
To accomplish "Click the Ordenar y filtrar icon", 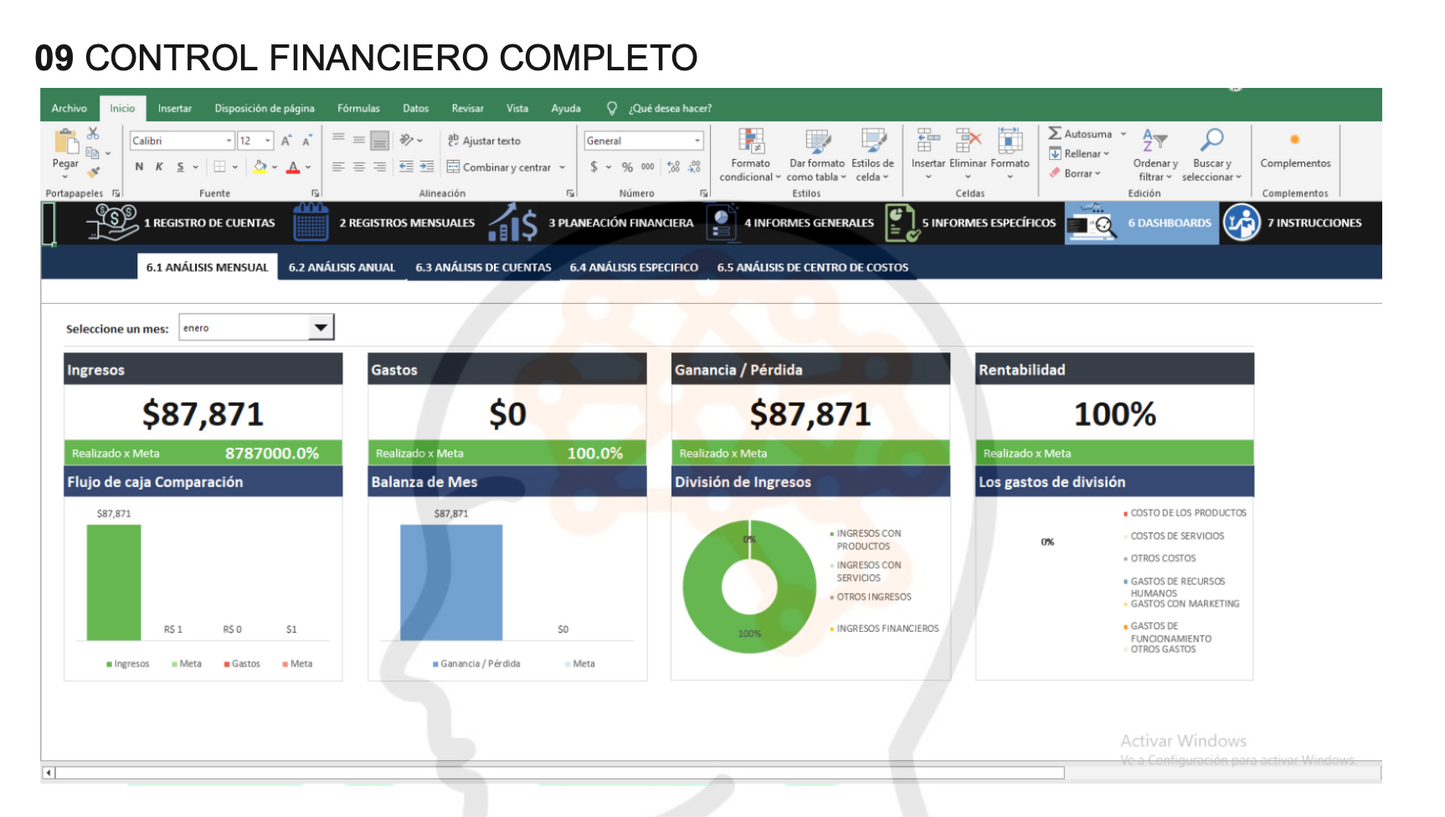I will click(1154, 141).
